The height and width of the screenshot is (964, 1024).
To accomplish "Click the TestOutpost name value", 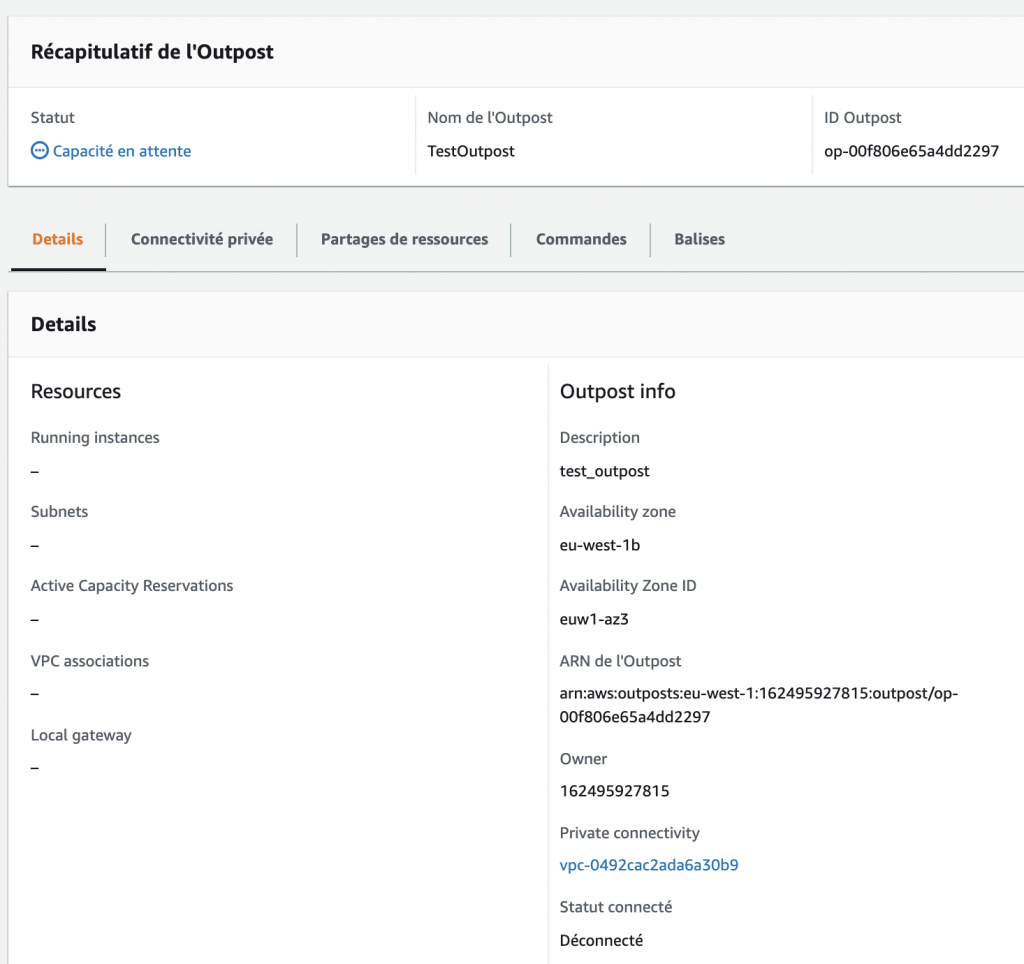I will point(471,151).
